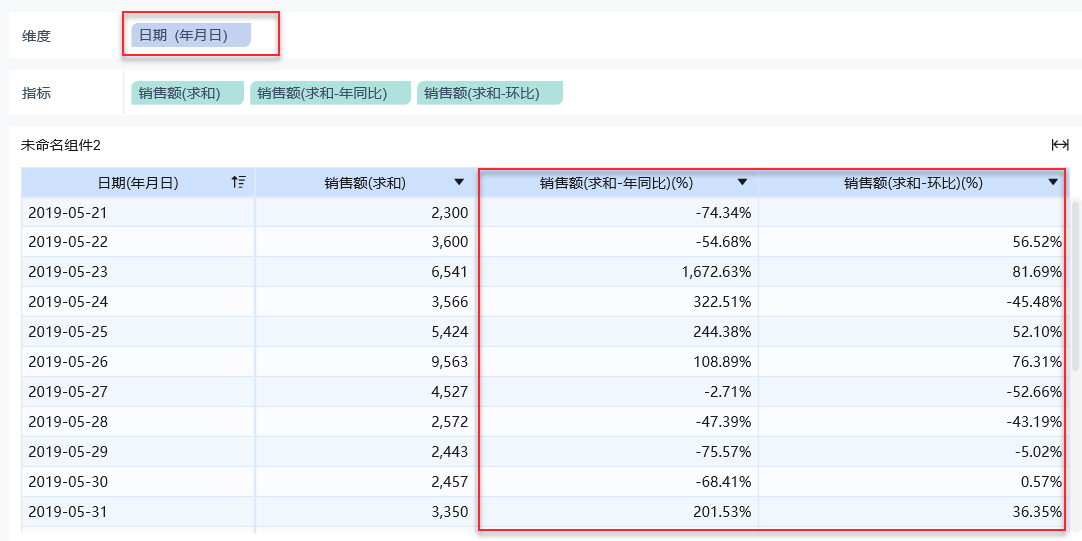The height and width of the screenshot is (541, 1082).
Task: Click the 销售额(求和-年同比) metric chip
Action: pos(330,93)
